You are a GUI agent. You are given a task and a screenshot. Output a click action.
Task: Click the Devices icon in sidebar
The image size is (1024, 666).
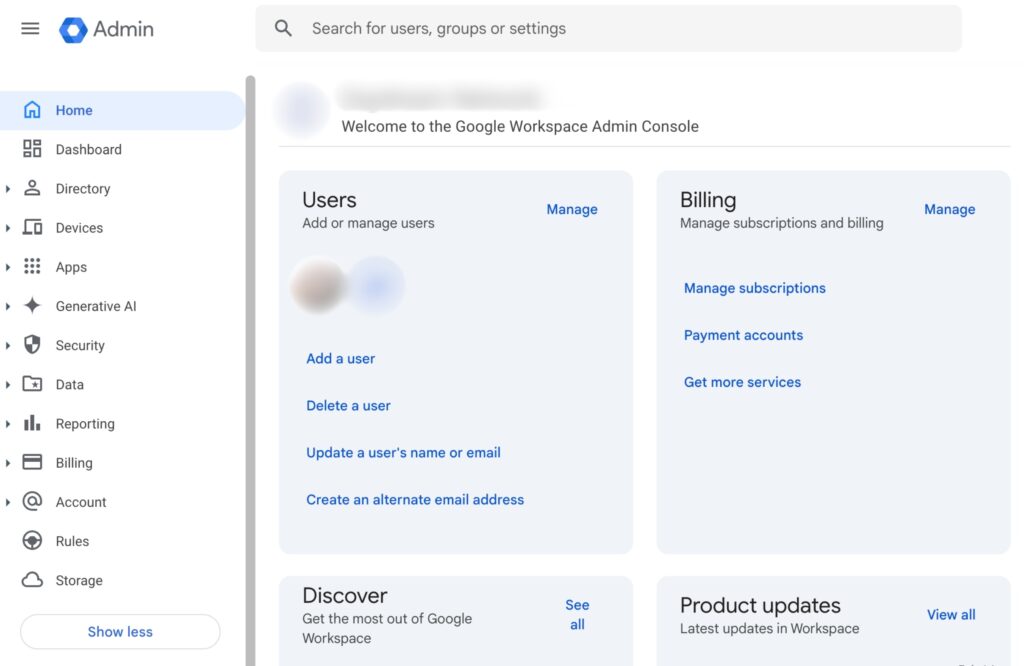[x=32, y=227]
